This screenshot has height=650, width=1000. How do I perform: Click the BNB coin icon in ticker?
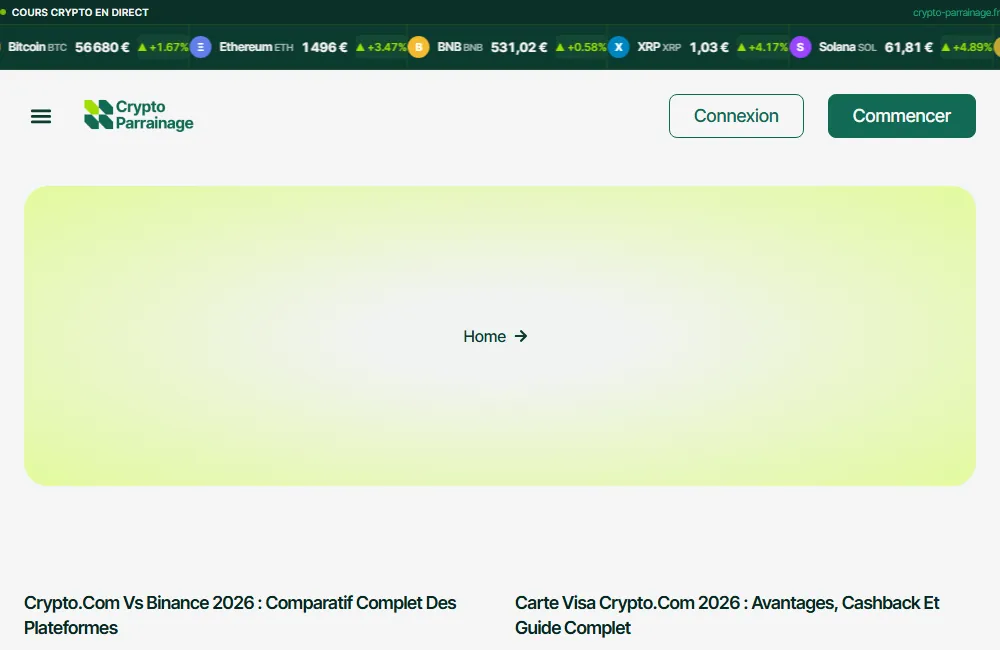(418, 47)
